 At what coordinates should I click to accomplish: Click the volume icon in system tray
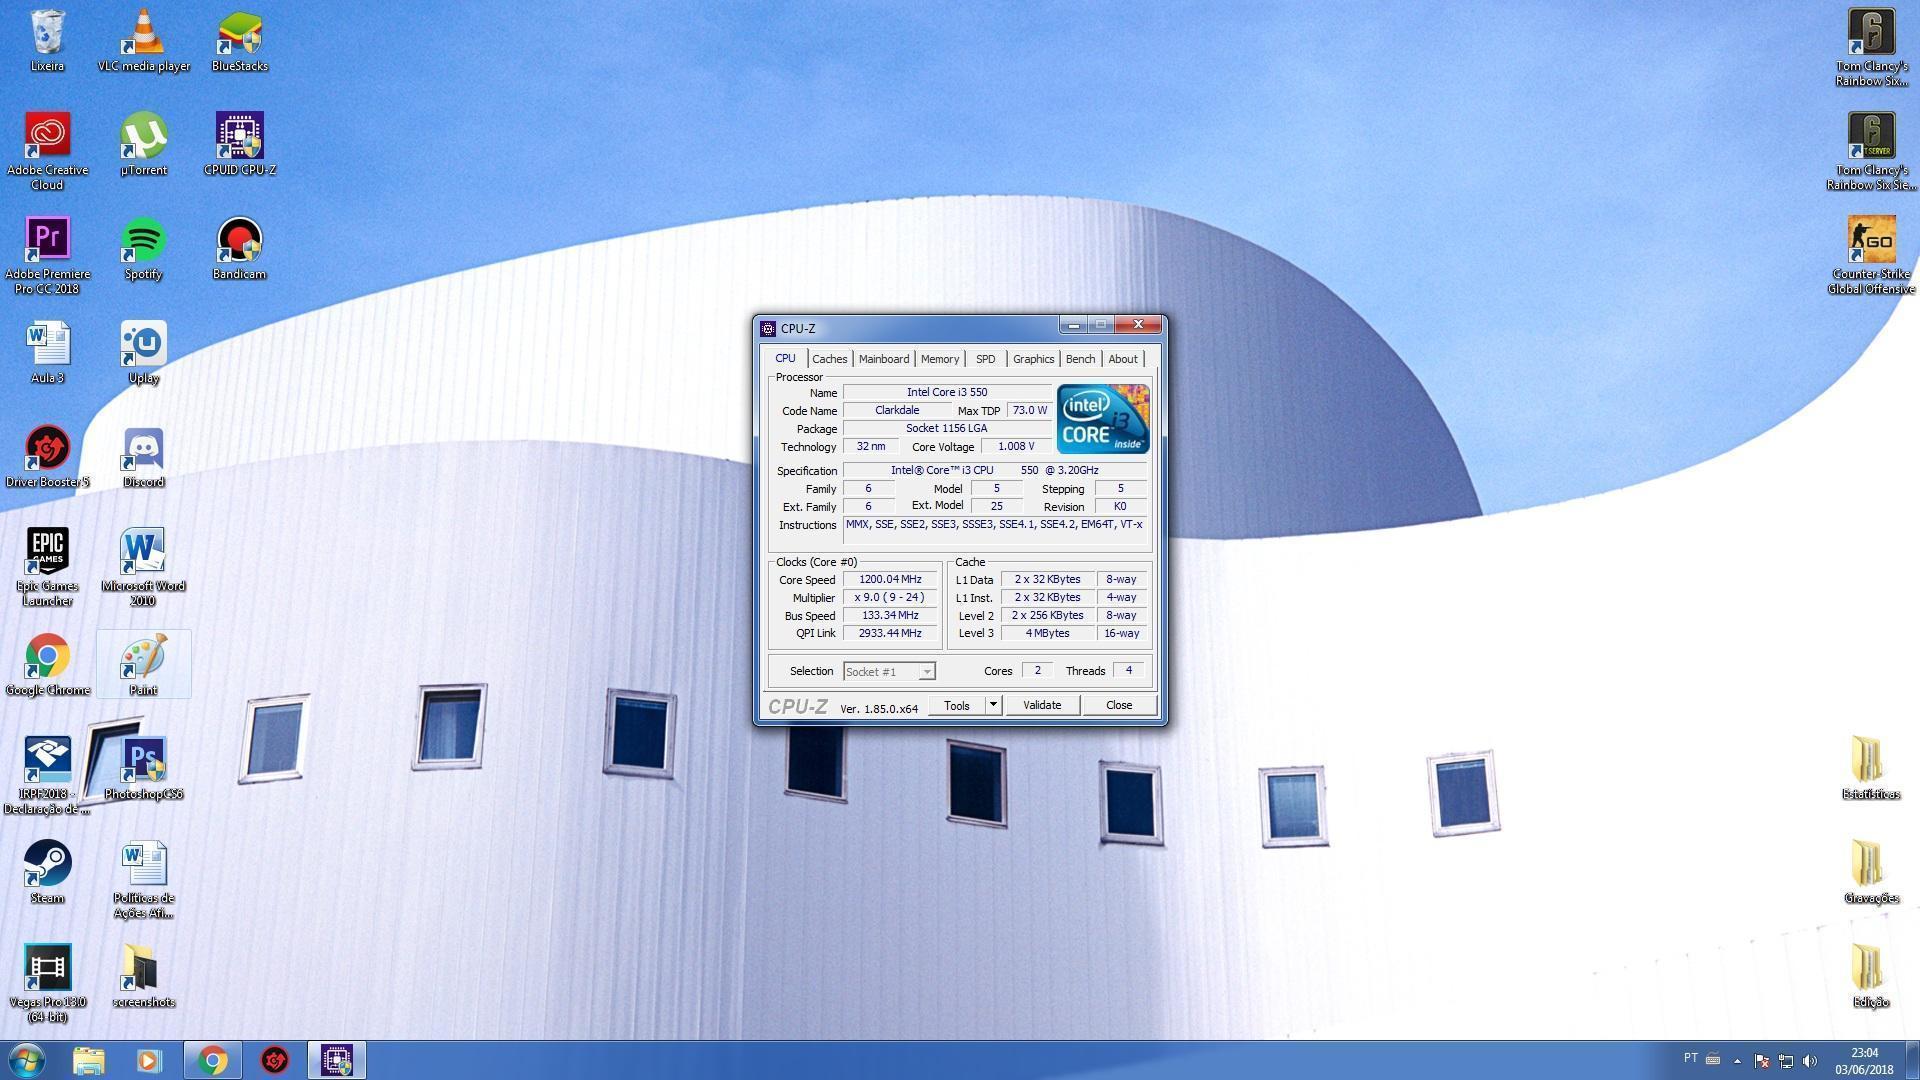(x=1810, y=1061)
